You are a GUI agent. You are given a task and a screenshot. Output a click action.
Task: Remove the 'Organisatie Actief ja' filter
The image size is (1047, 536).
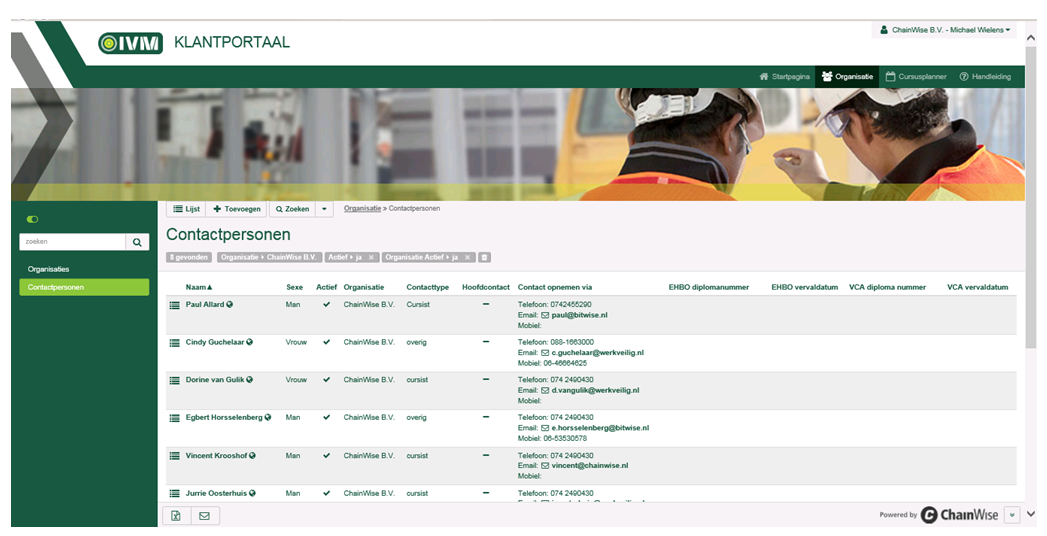pos(467,257)
